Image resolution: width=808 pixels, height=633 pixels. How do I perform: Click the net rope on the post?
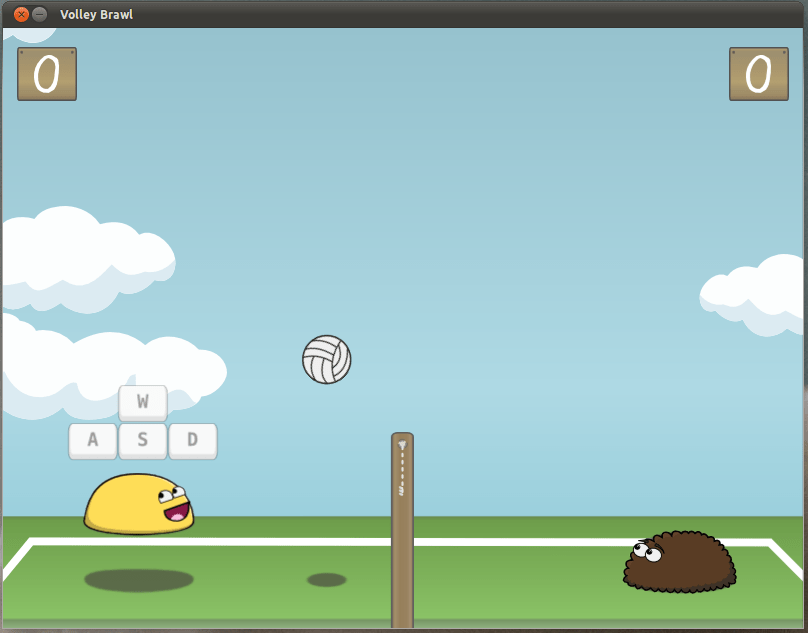point(402,468)
